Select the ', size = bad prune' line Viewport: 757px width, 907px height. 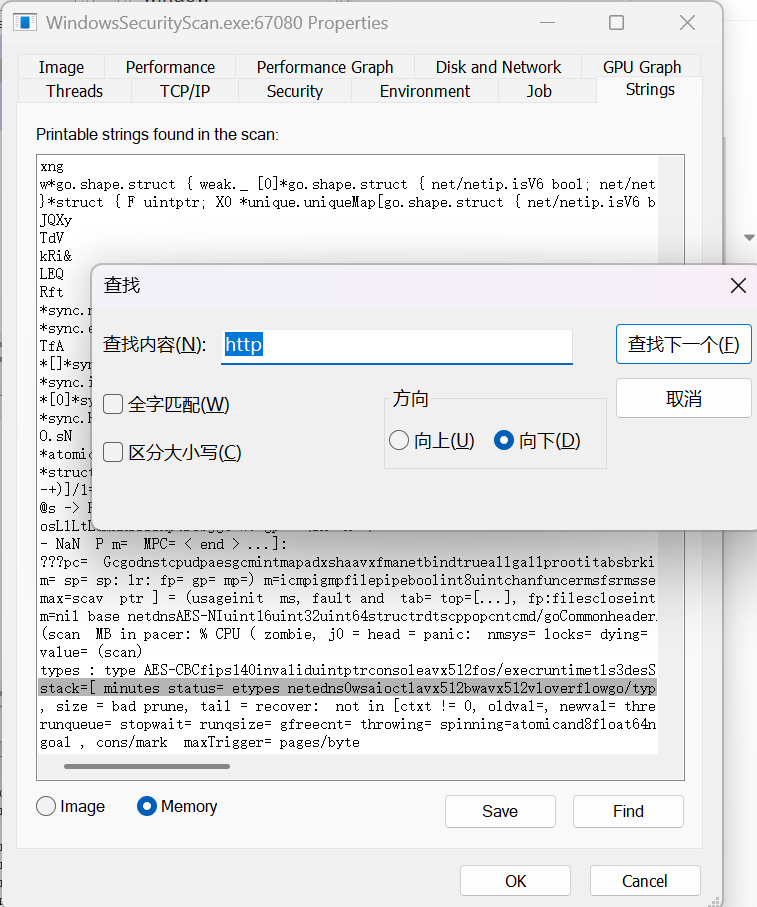(348, 706)
